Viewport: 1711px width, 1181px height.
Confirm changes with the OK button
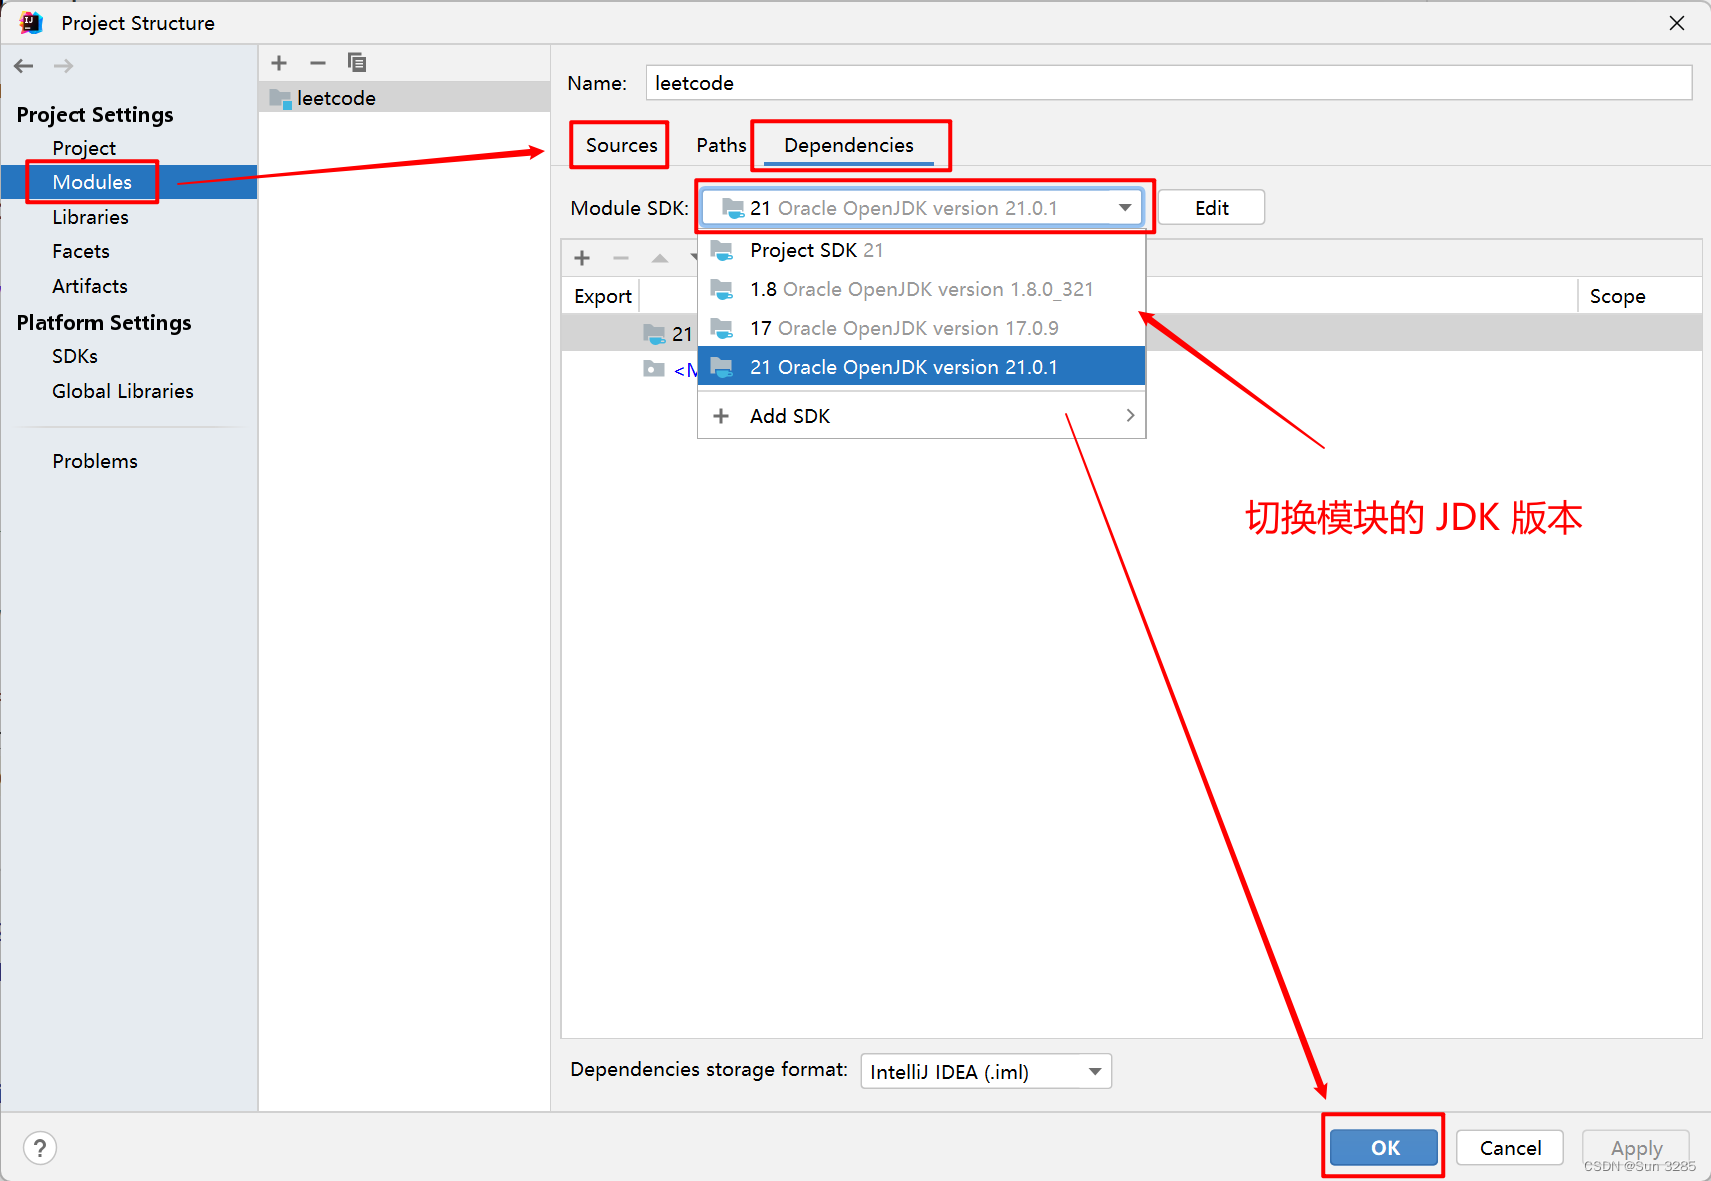click(x=1385, y=1148)
